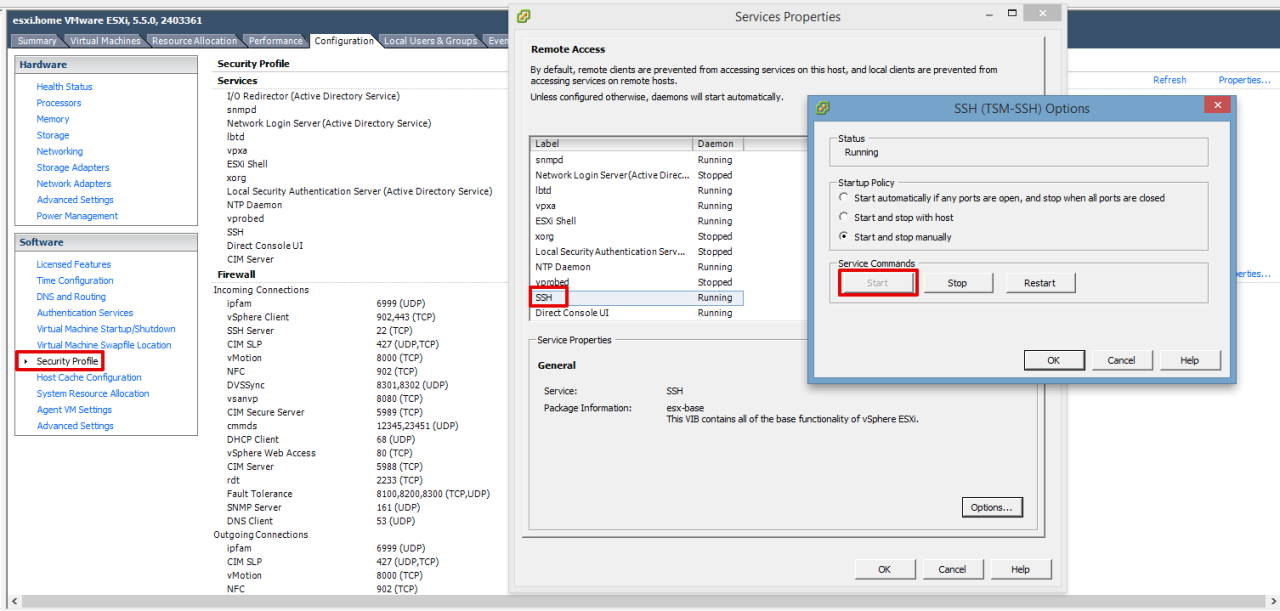Select the ESXi Shell row in services list
Viewport: 1280px width, 611px height.
637,221
